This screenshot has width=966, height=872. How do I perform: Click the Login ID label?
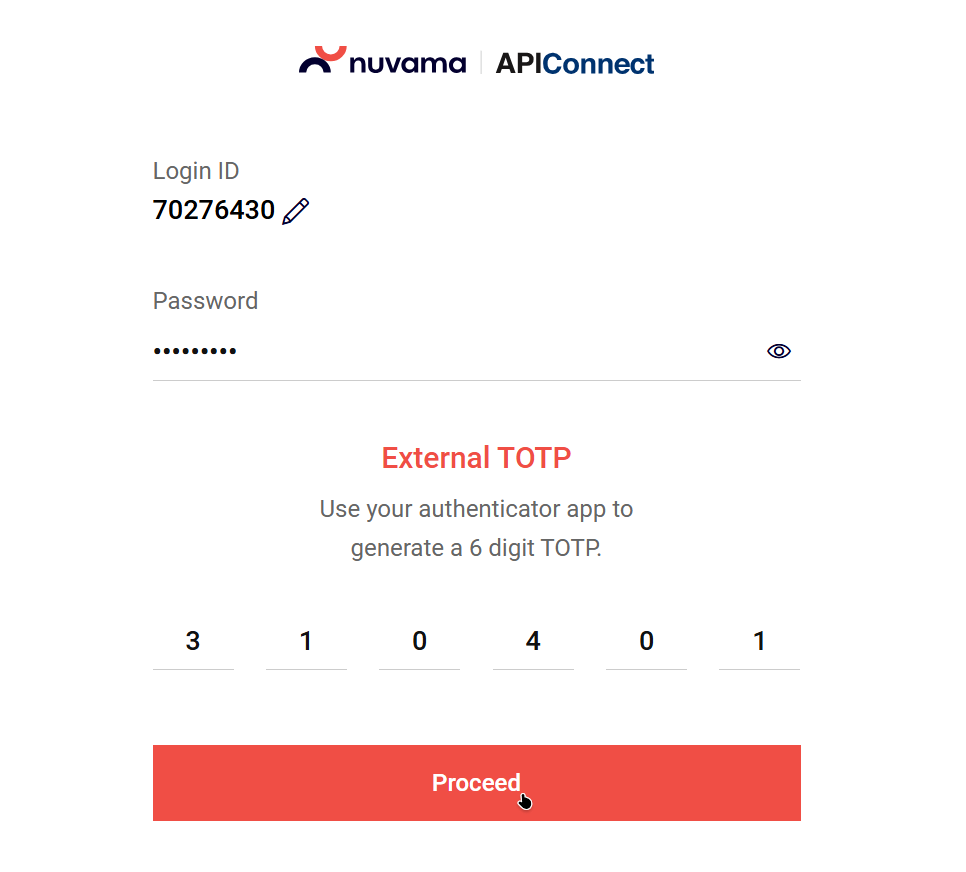click(x=196, y=171)
